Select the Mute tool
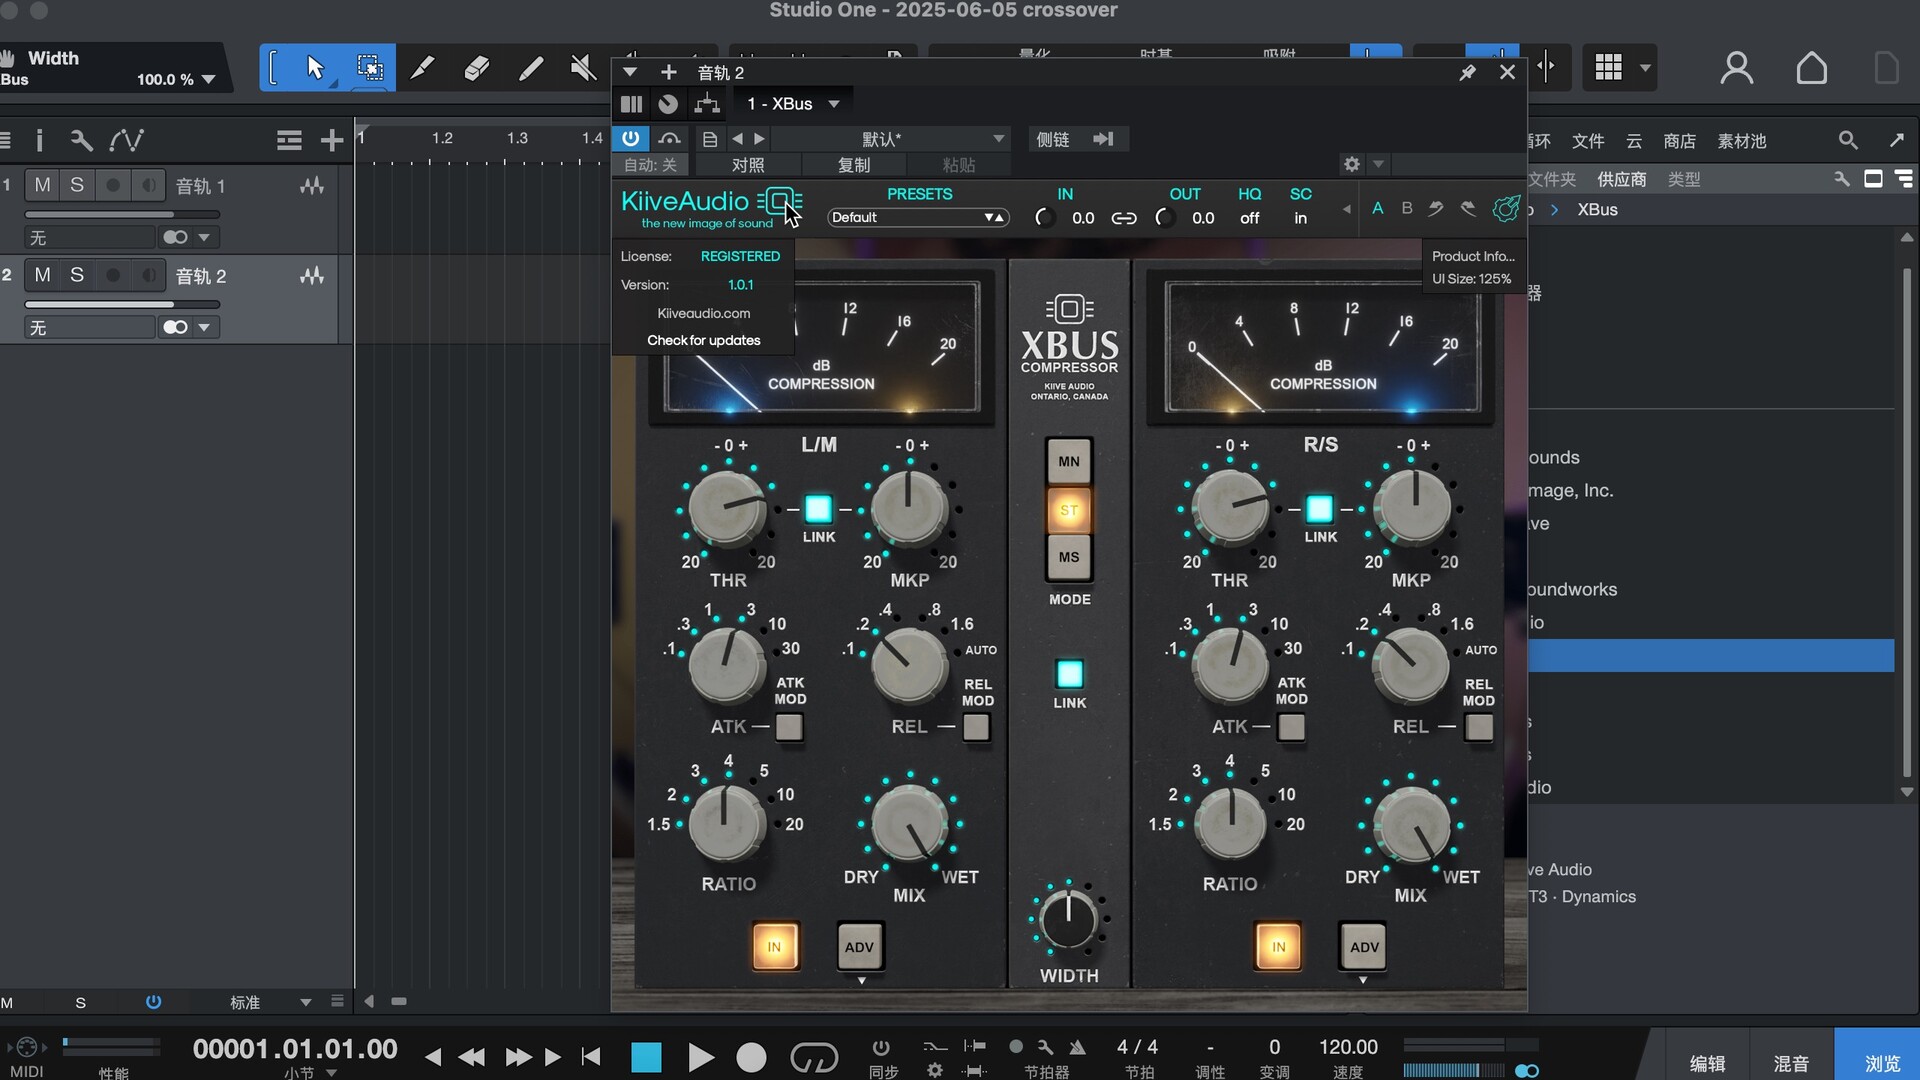 [583, 68]
